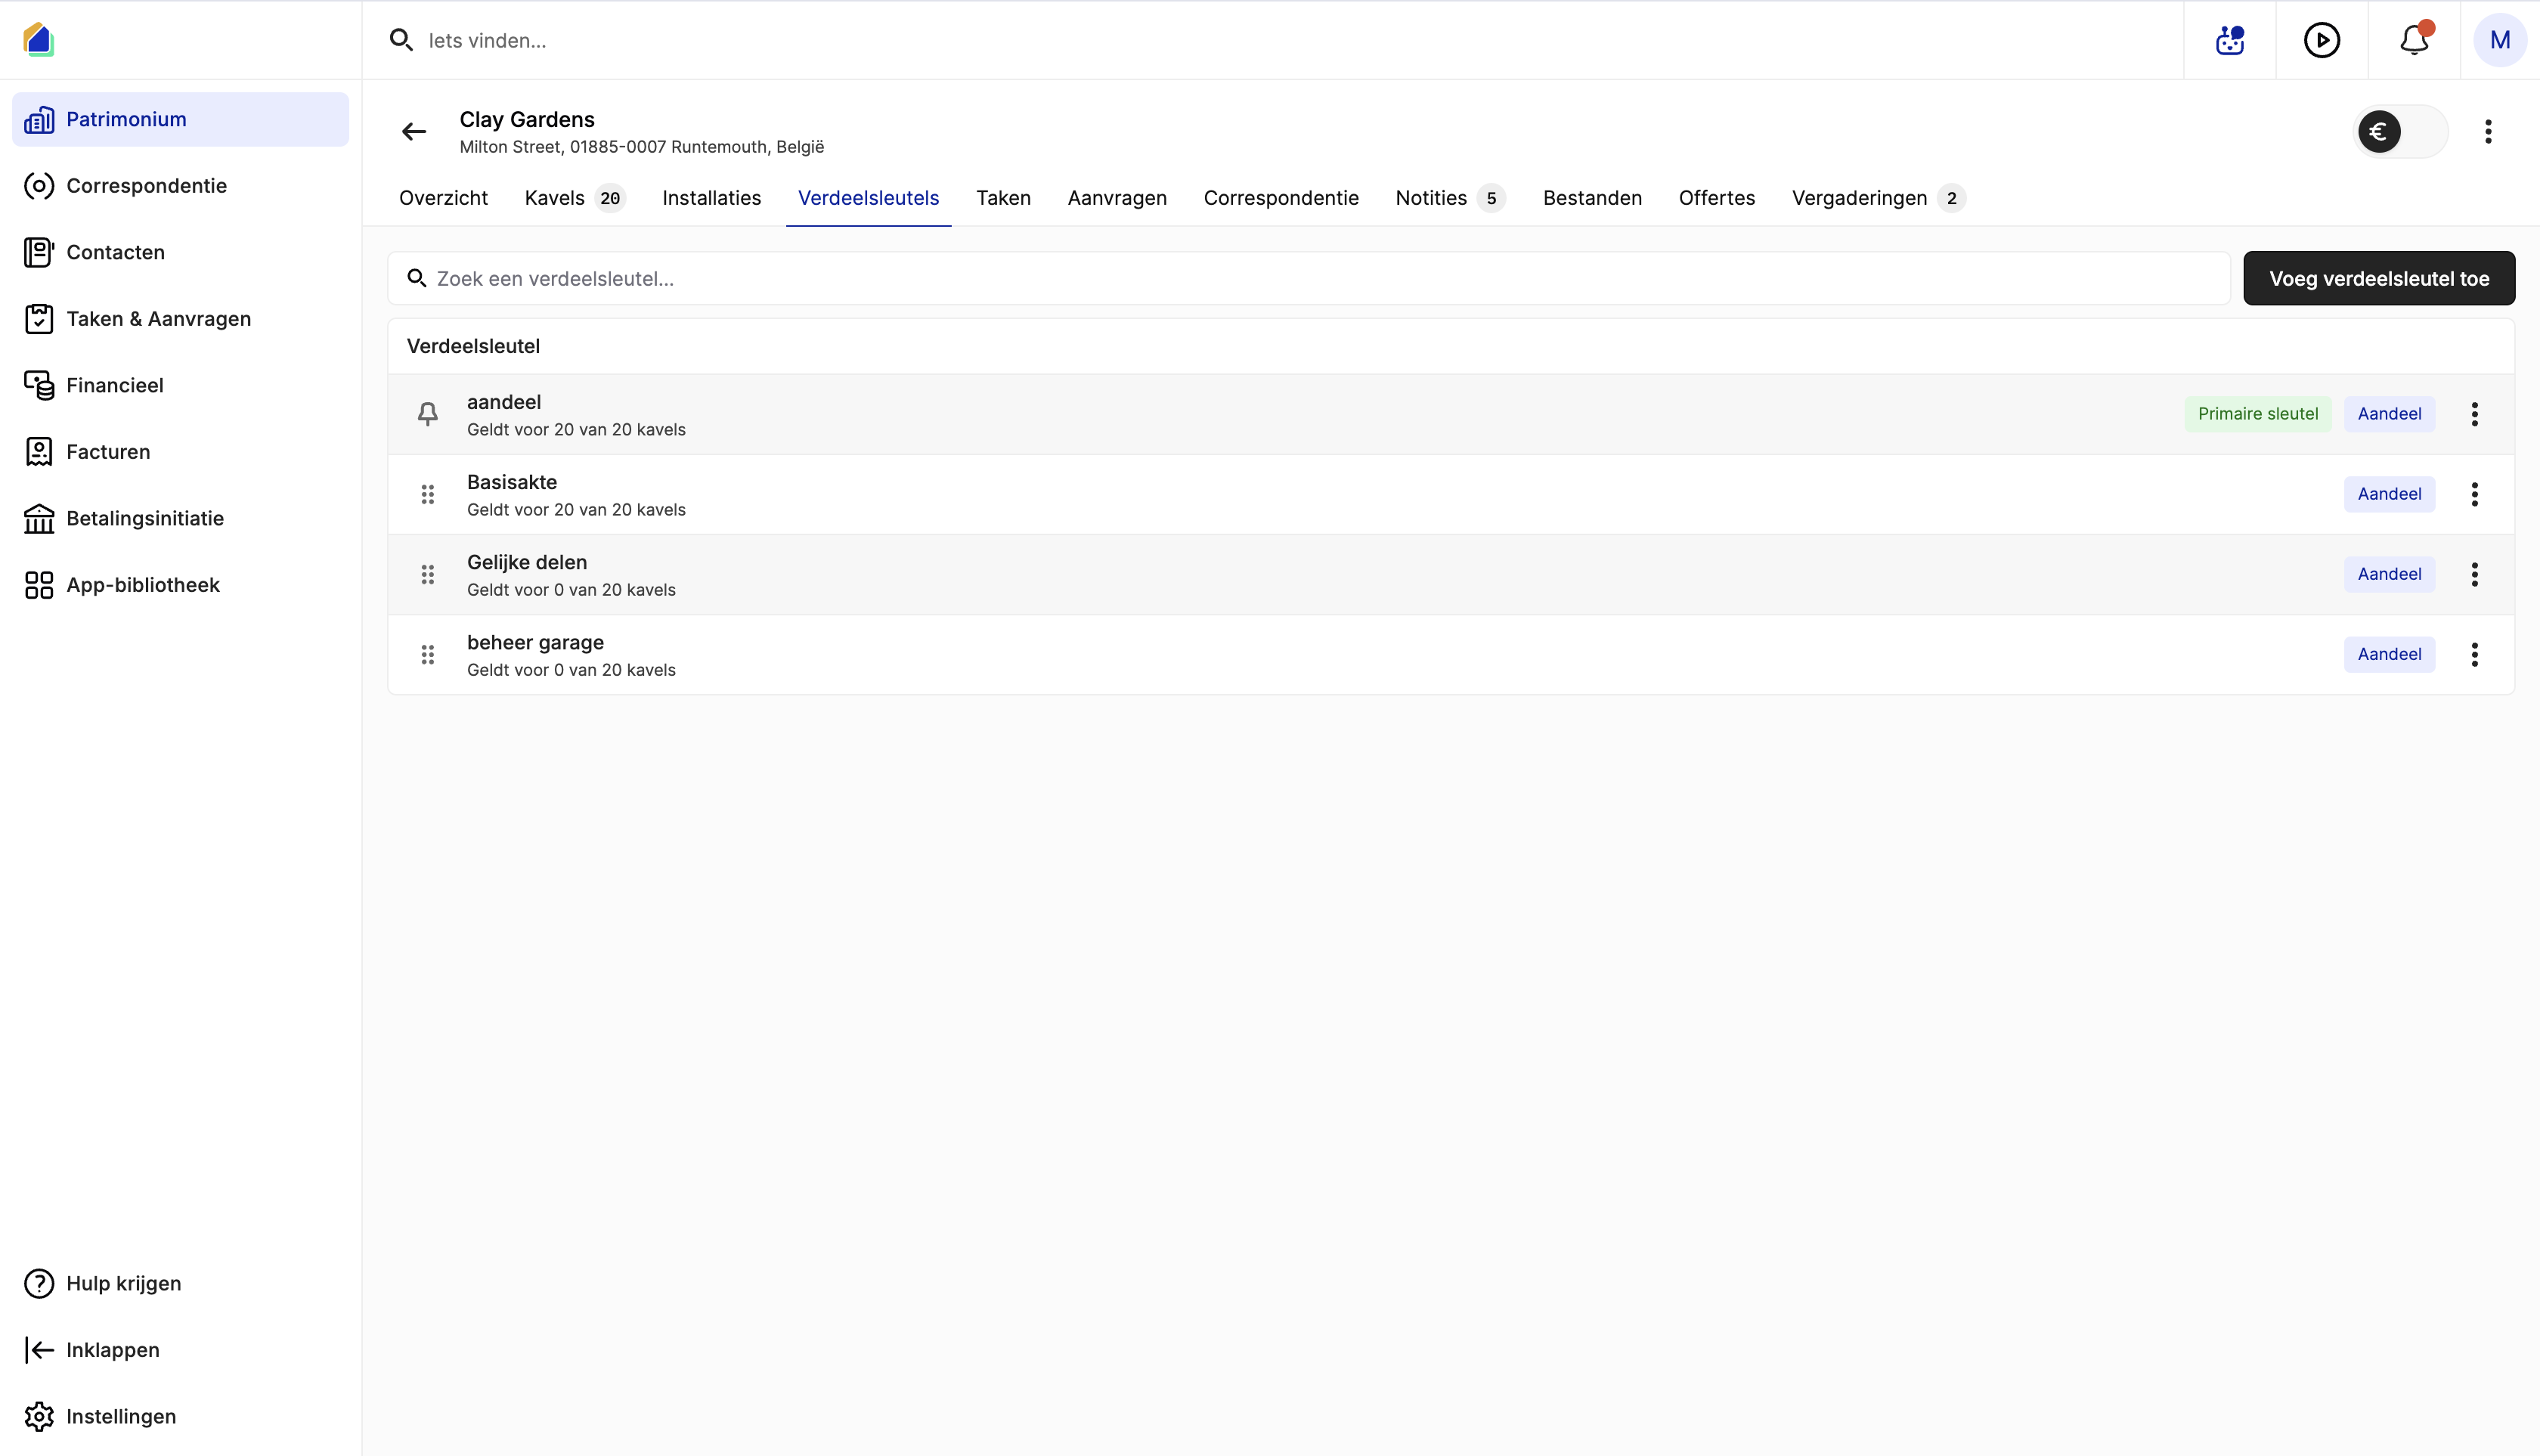Click Notities count badge 5
The width and height of the screenshot is (2540, 1456).
pos(1491,198)
